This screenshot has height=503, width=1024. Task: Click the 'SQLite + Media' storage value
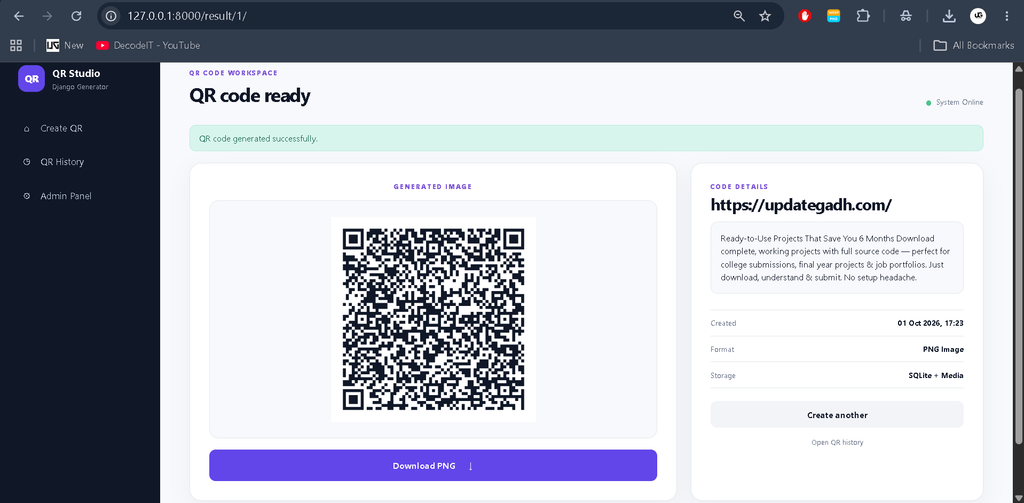tap(936, 376)
